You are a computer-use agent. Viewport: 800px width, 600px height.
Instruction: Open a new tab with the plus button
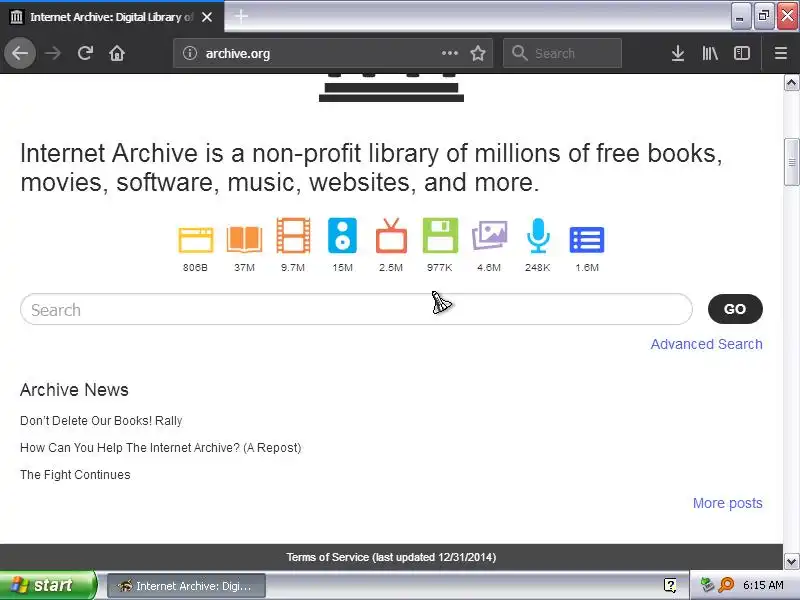click(x=241, y=16)
